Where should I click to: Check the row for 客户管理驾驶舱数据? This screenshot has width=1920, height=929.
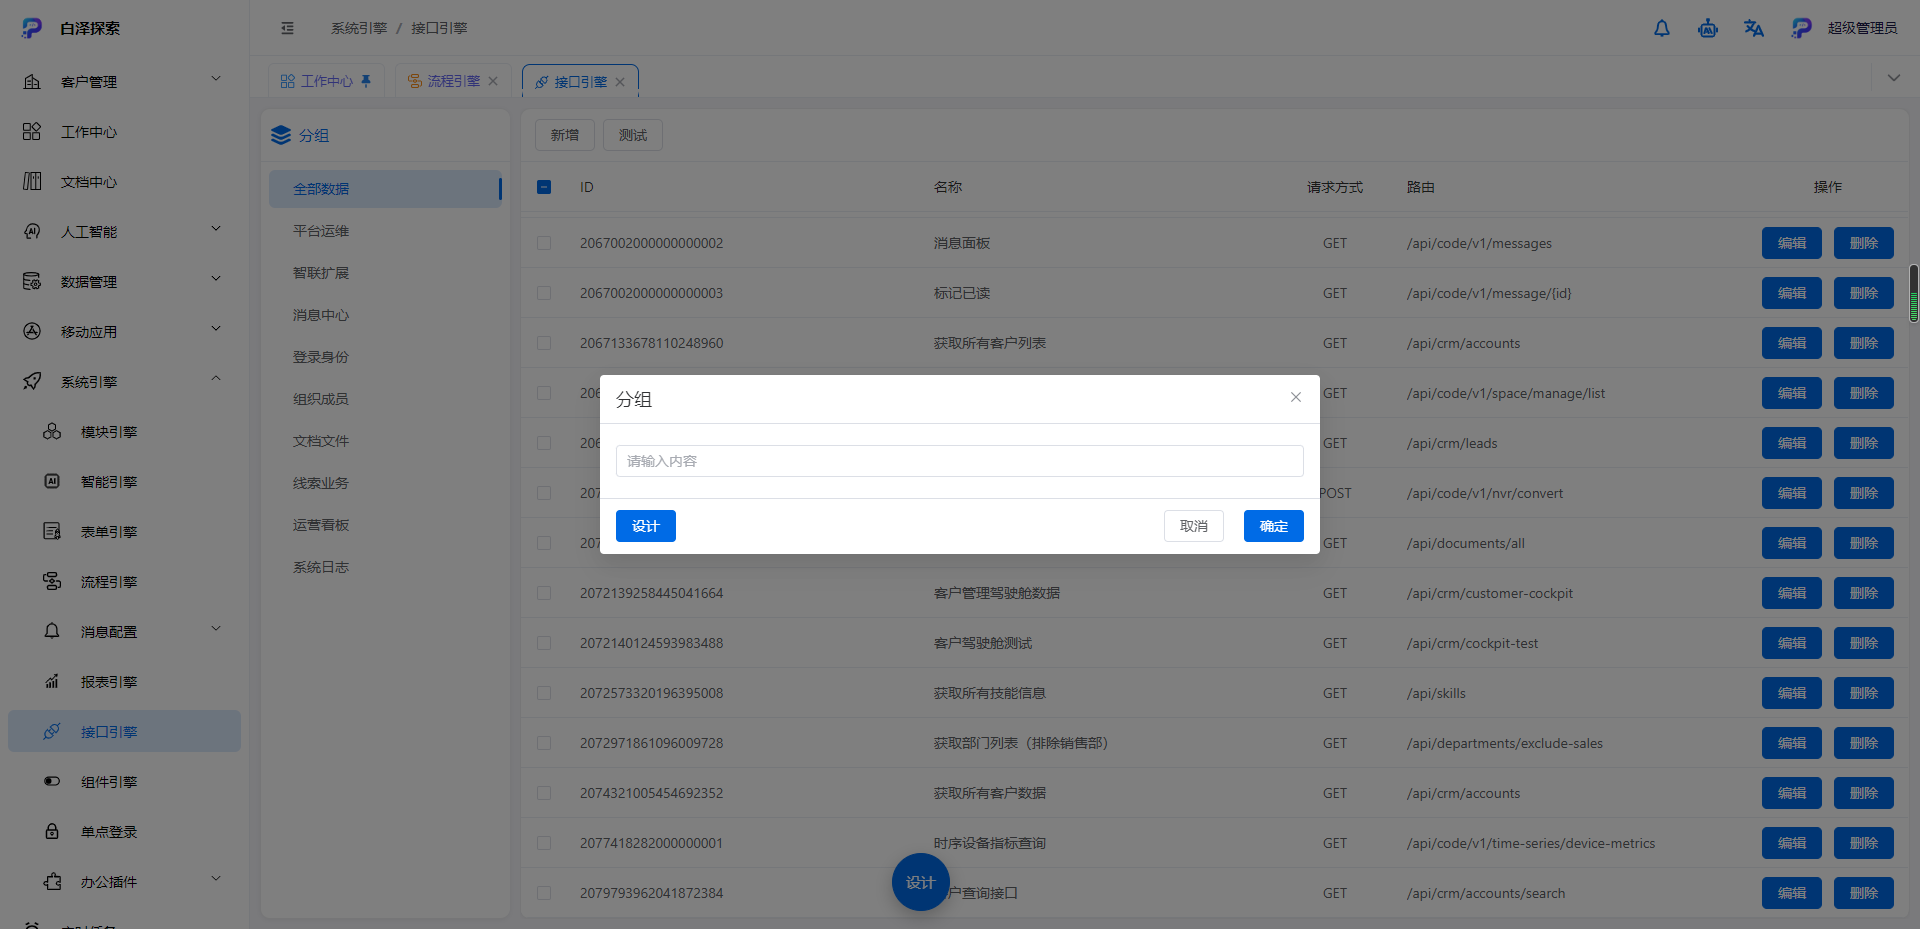(544, 593)
